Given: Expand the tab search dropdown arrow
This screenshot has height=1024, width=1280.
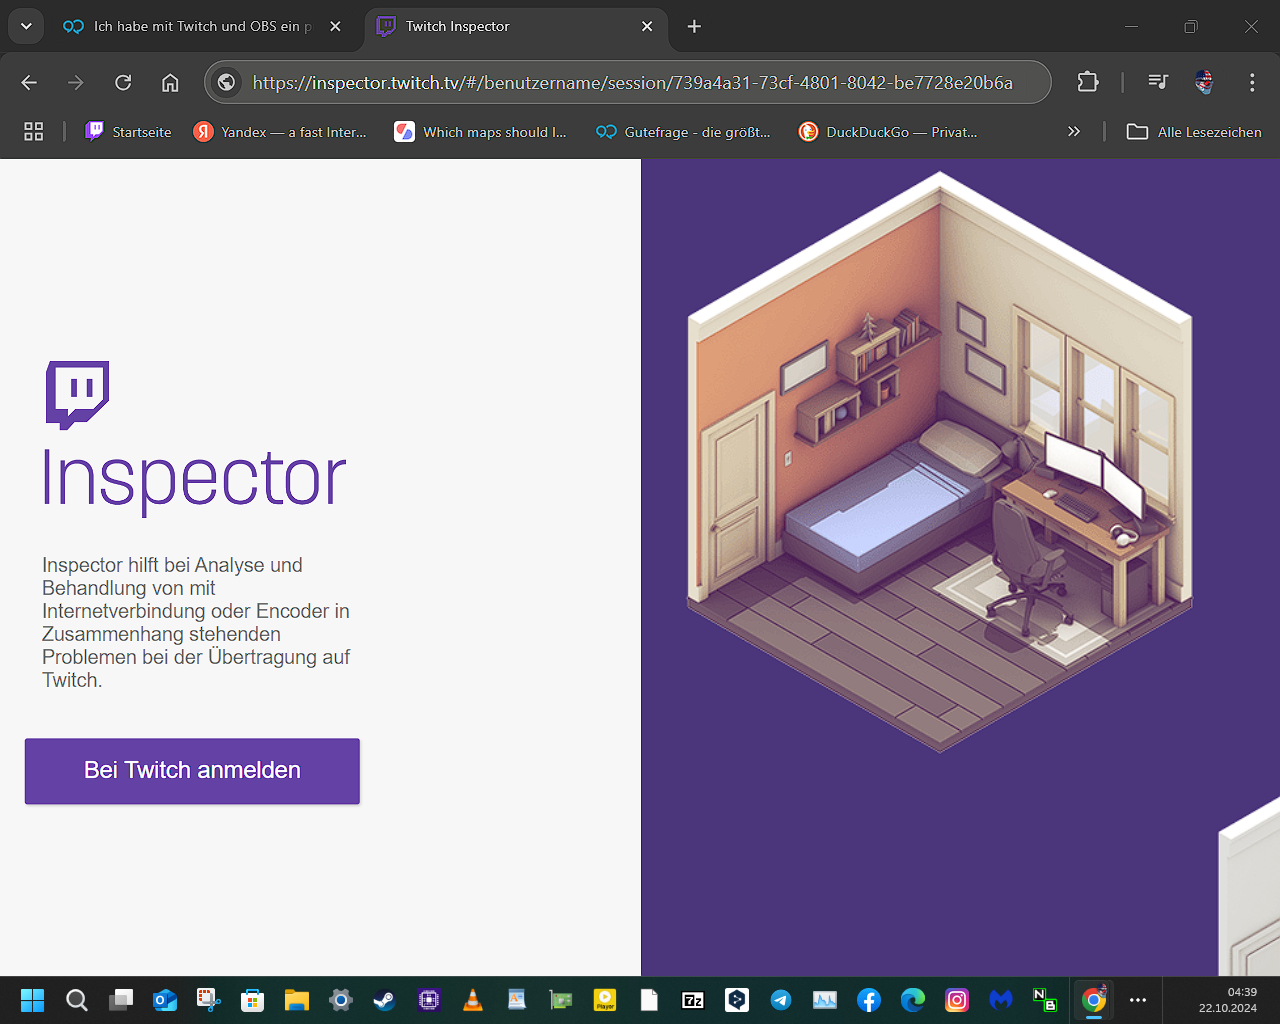Looking at the screenshot, I should coord(26,27).
